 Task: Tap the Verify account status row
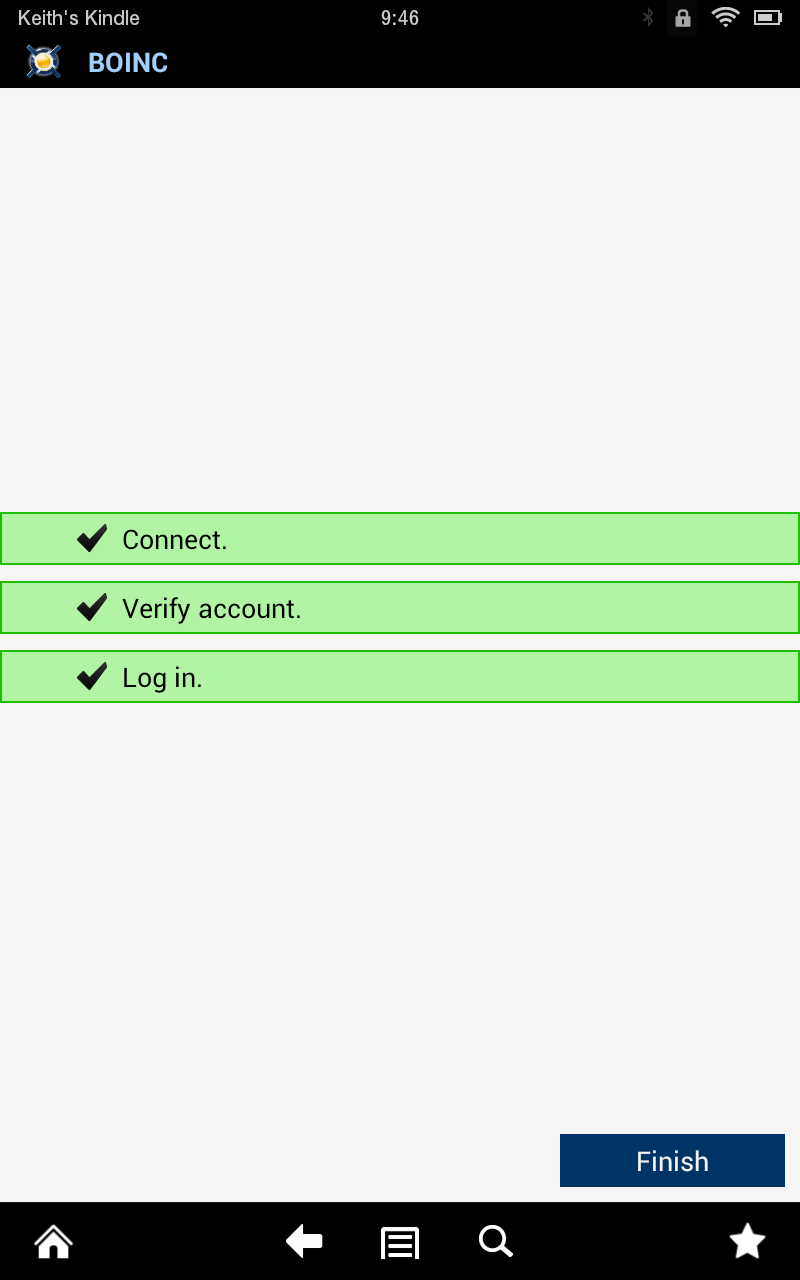[400, 607]
